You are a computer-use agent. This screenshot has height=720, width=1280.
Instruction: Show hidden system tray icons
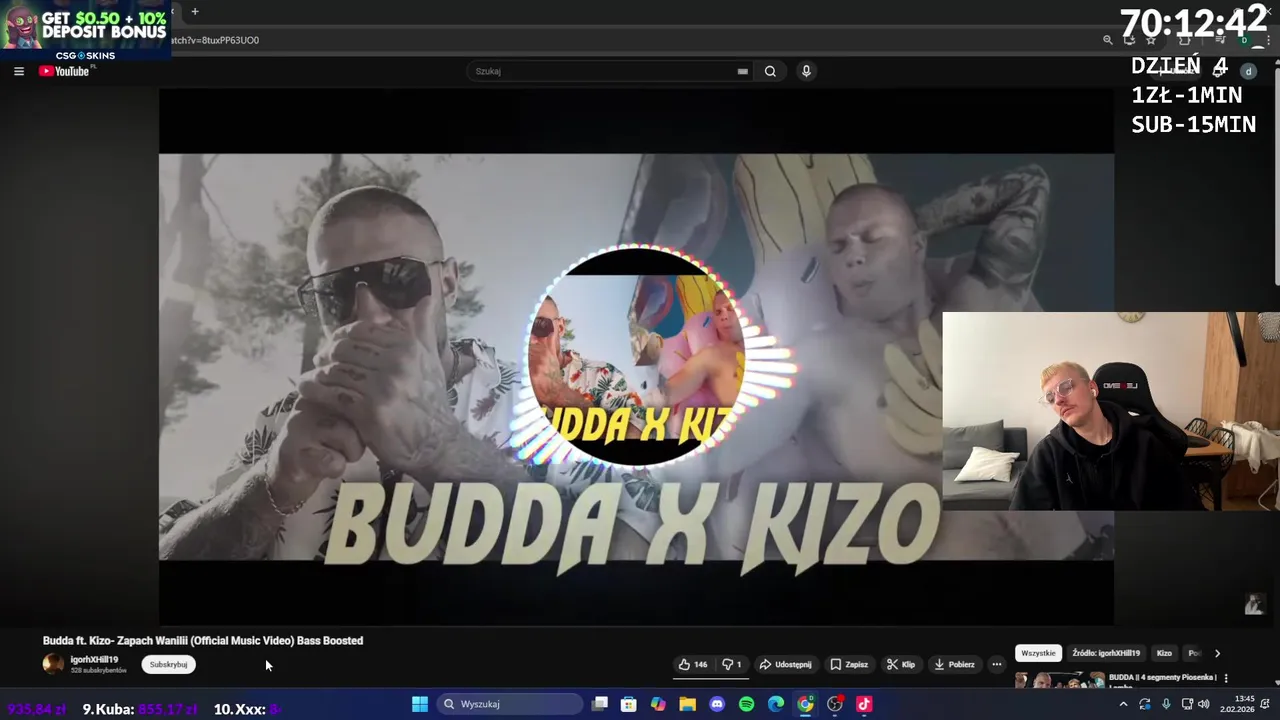[x=1123, y=704]
